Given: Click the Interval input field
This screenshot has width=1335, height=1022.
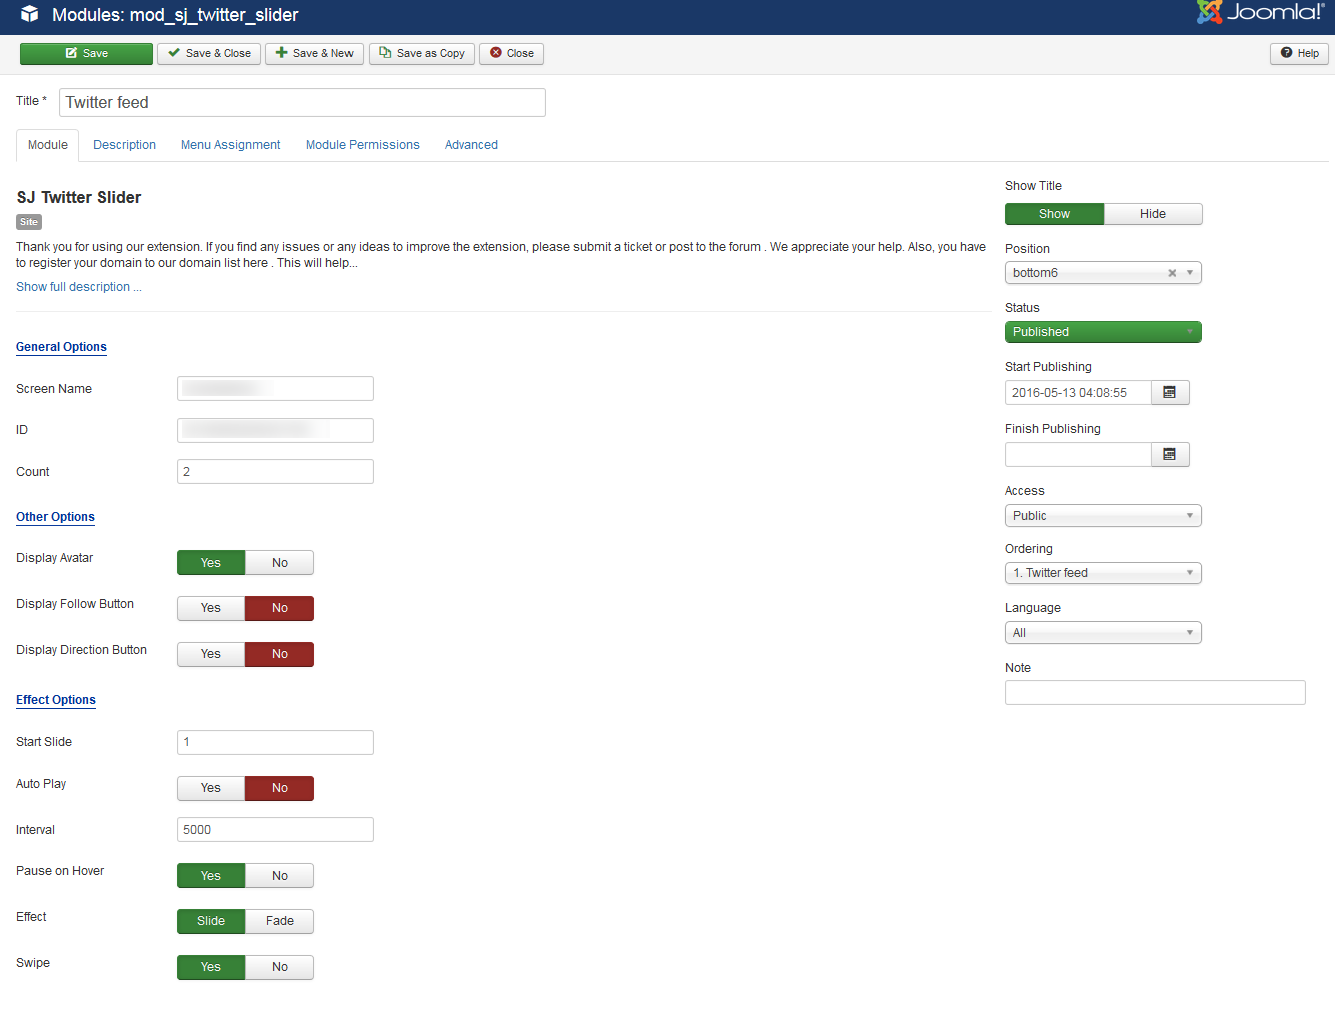Looking at the screenshot, I should point(275,830).
